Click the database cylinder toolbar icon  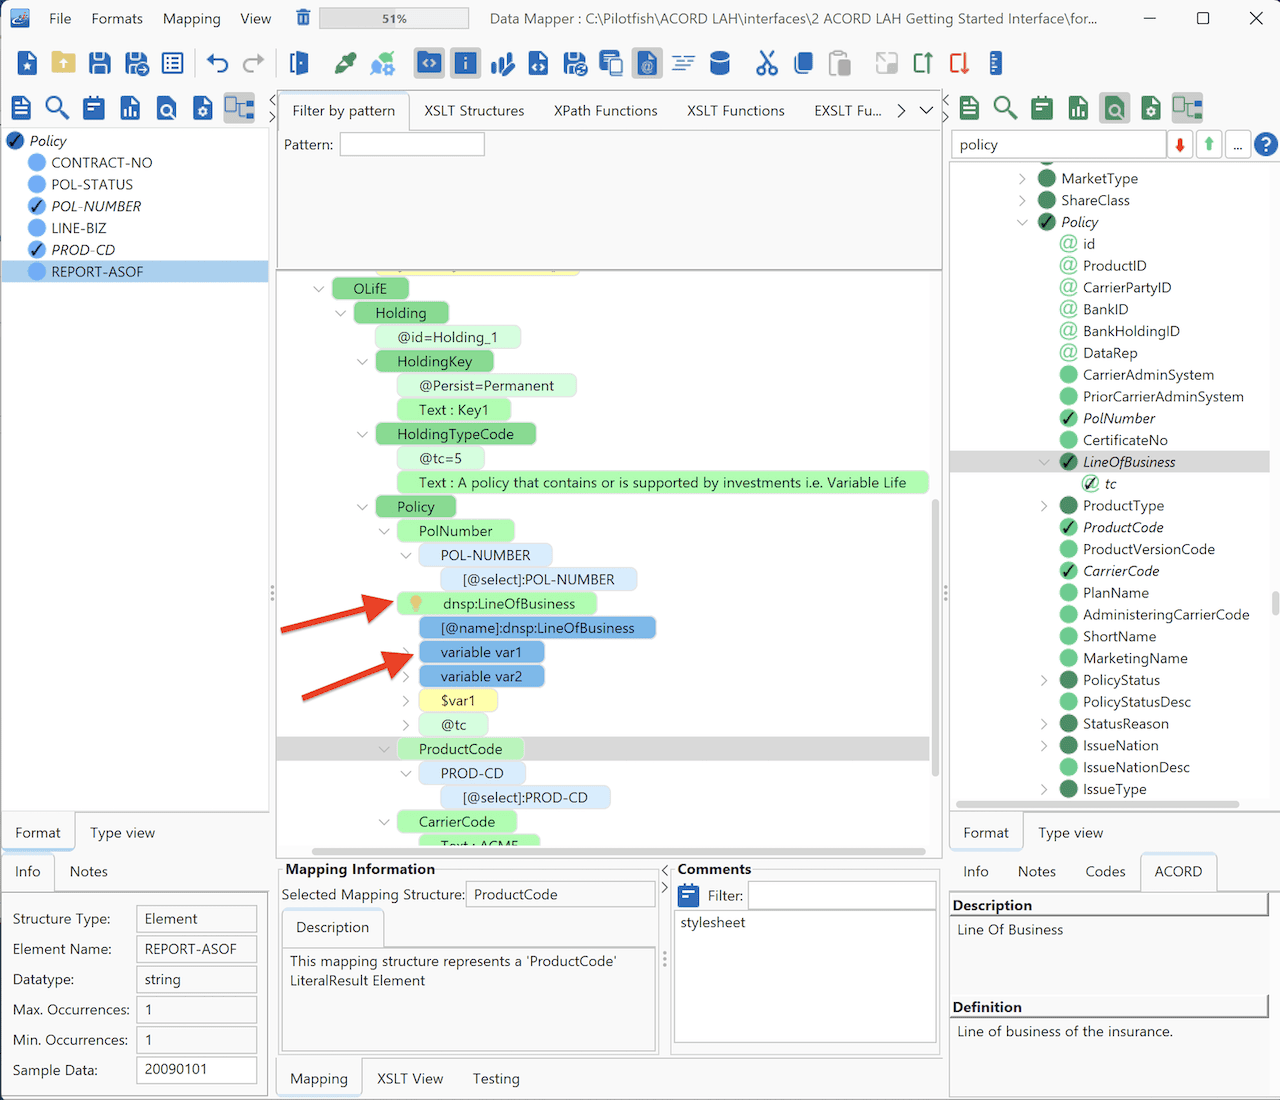point(719,63)
